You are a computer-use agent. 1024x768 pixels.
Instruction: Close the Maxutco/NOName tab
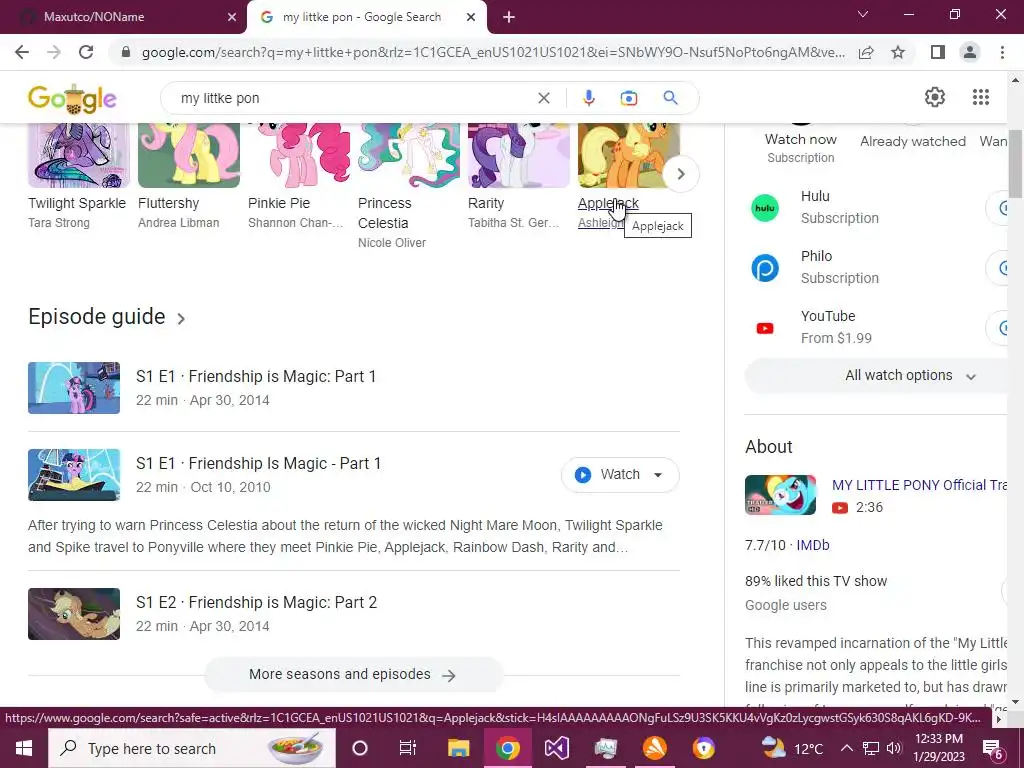[232, 17]
